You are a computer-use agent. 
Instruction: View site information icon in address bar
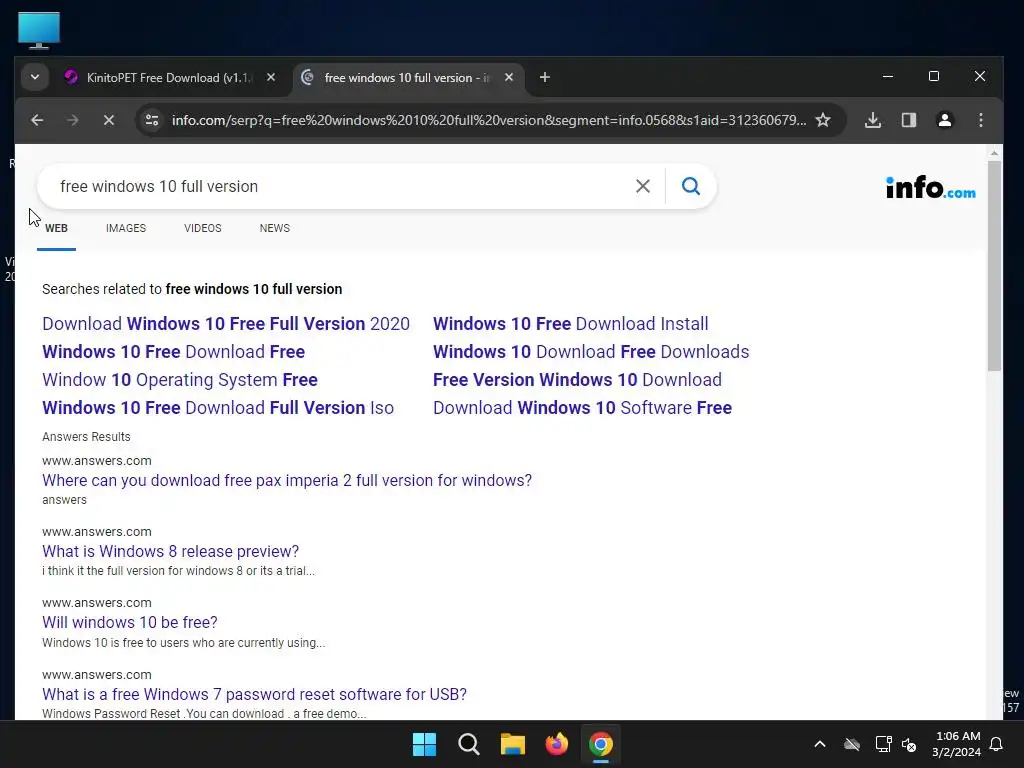pos(152,120)
